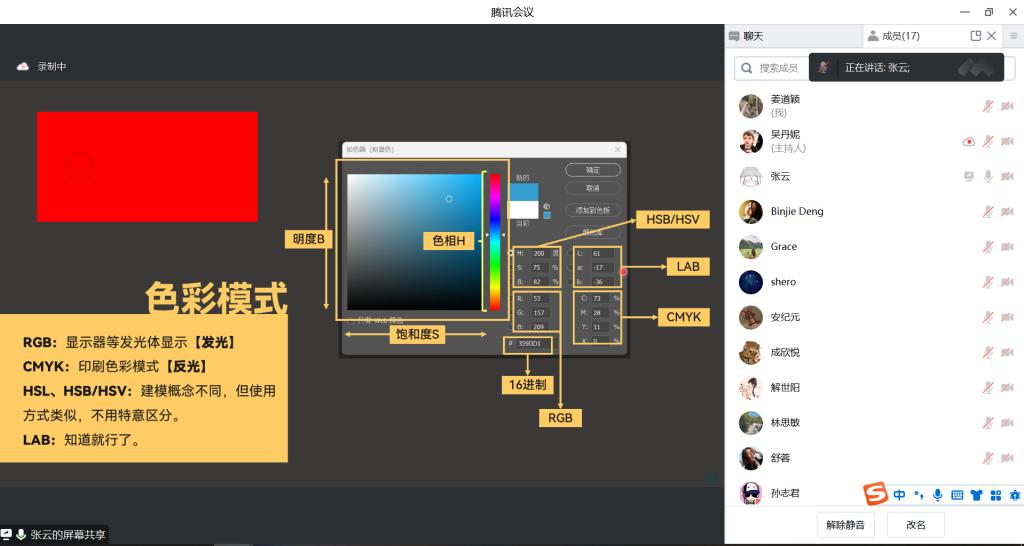The image size is (1024, 546).
Task: Toggle Sogou punctuation mode
Action: click(x=919, y=495)
